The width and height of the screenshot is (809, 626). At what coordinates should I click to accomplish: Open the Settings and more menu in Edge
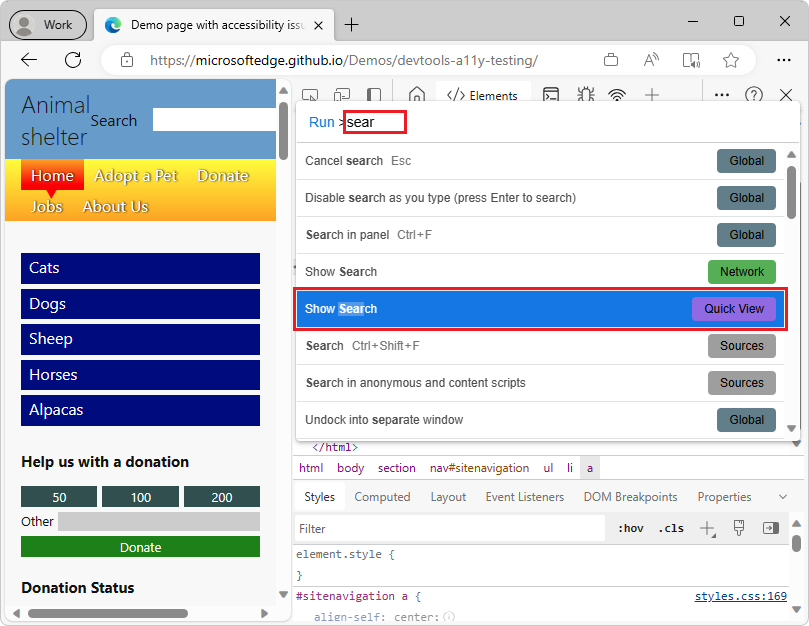784,59
